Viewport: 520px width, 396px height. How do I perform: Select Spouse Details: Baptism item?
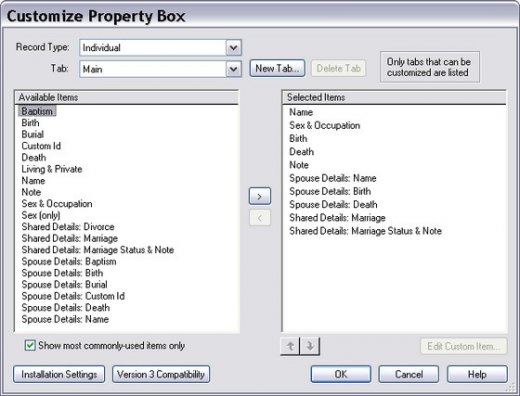point(69,261)
